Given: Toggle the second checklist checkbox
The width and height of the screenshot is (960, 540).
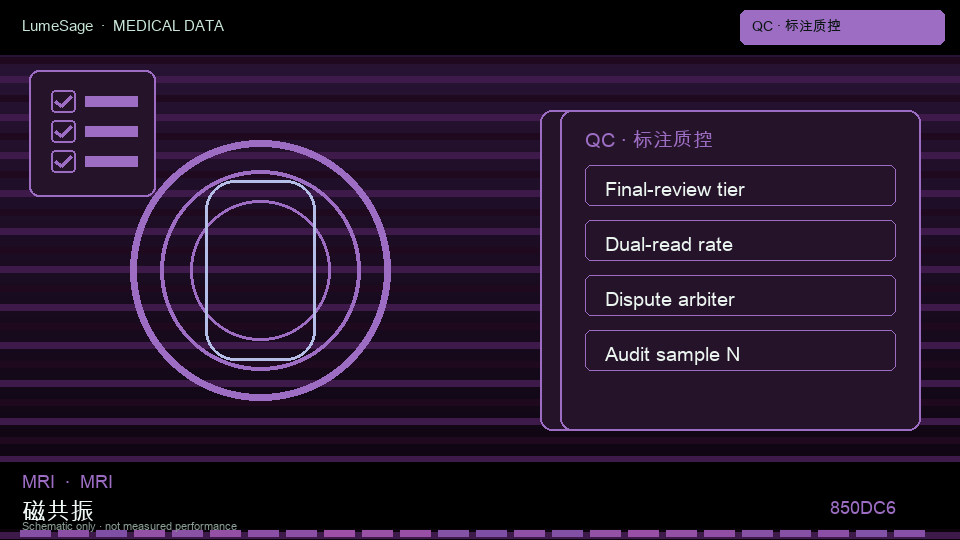Looking at the screenshot, I should 64,132.
